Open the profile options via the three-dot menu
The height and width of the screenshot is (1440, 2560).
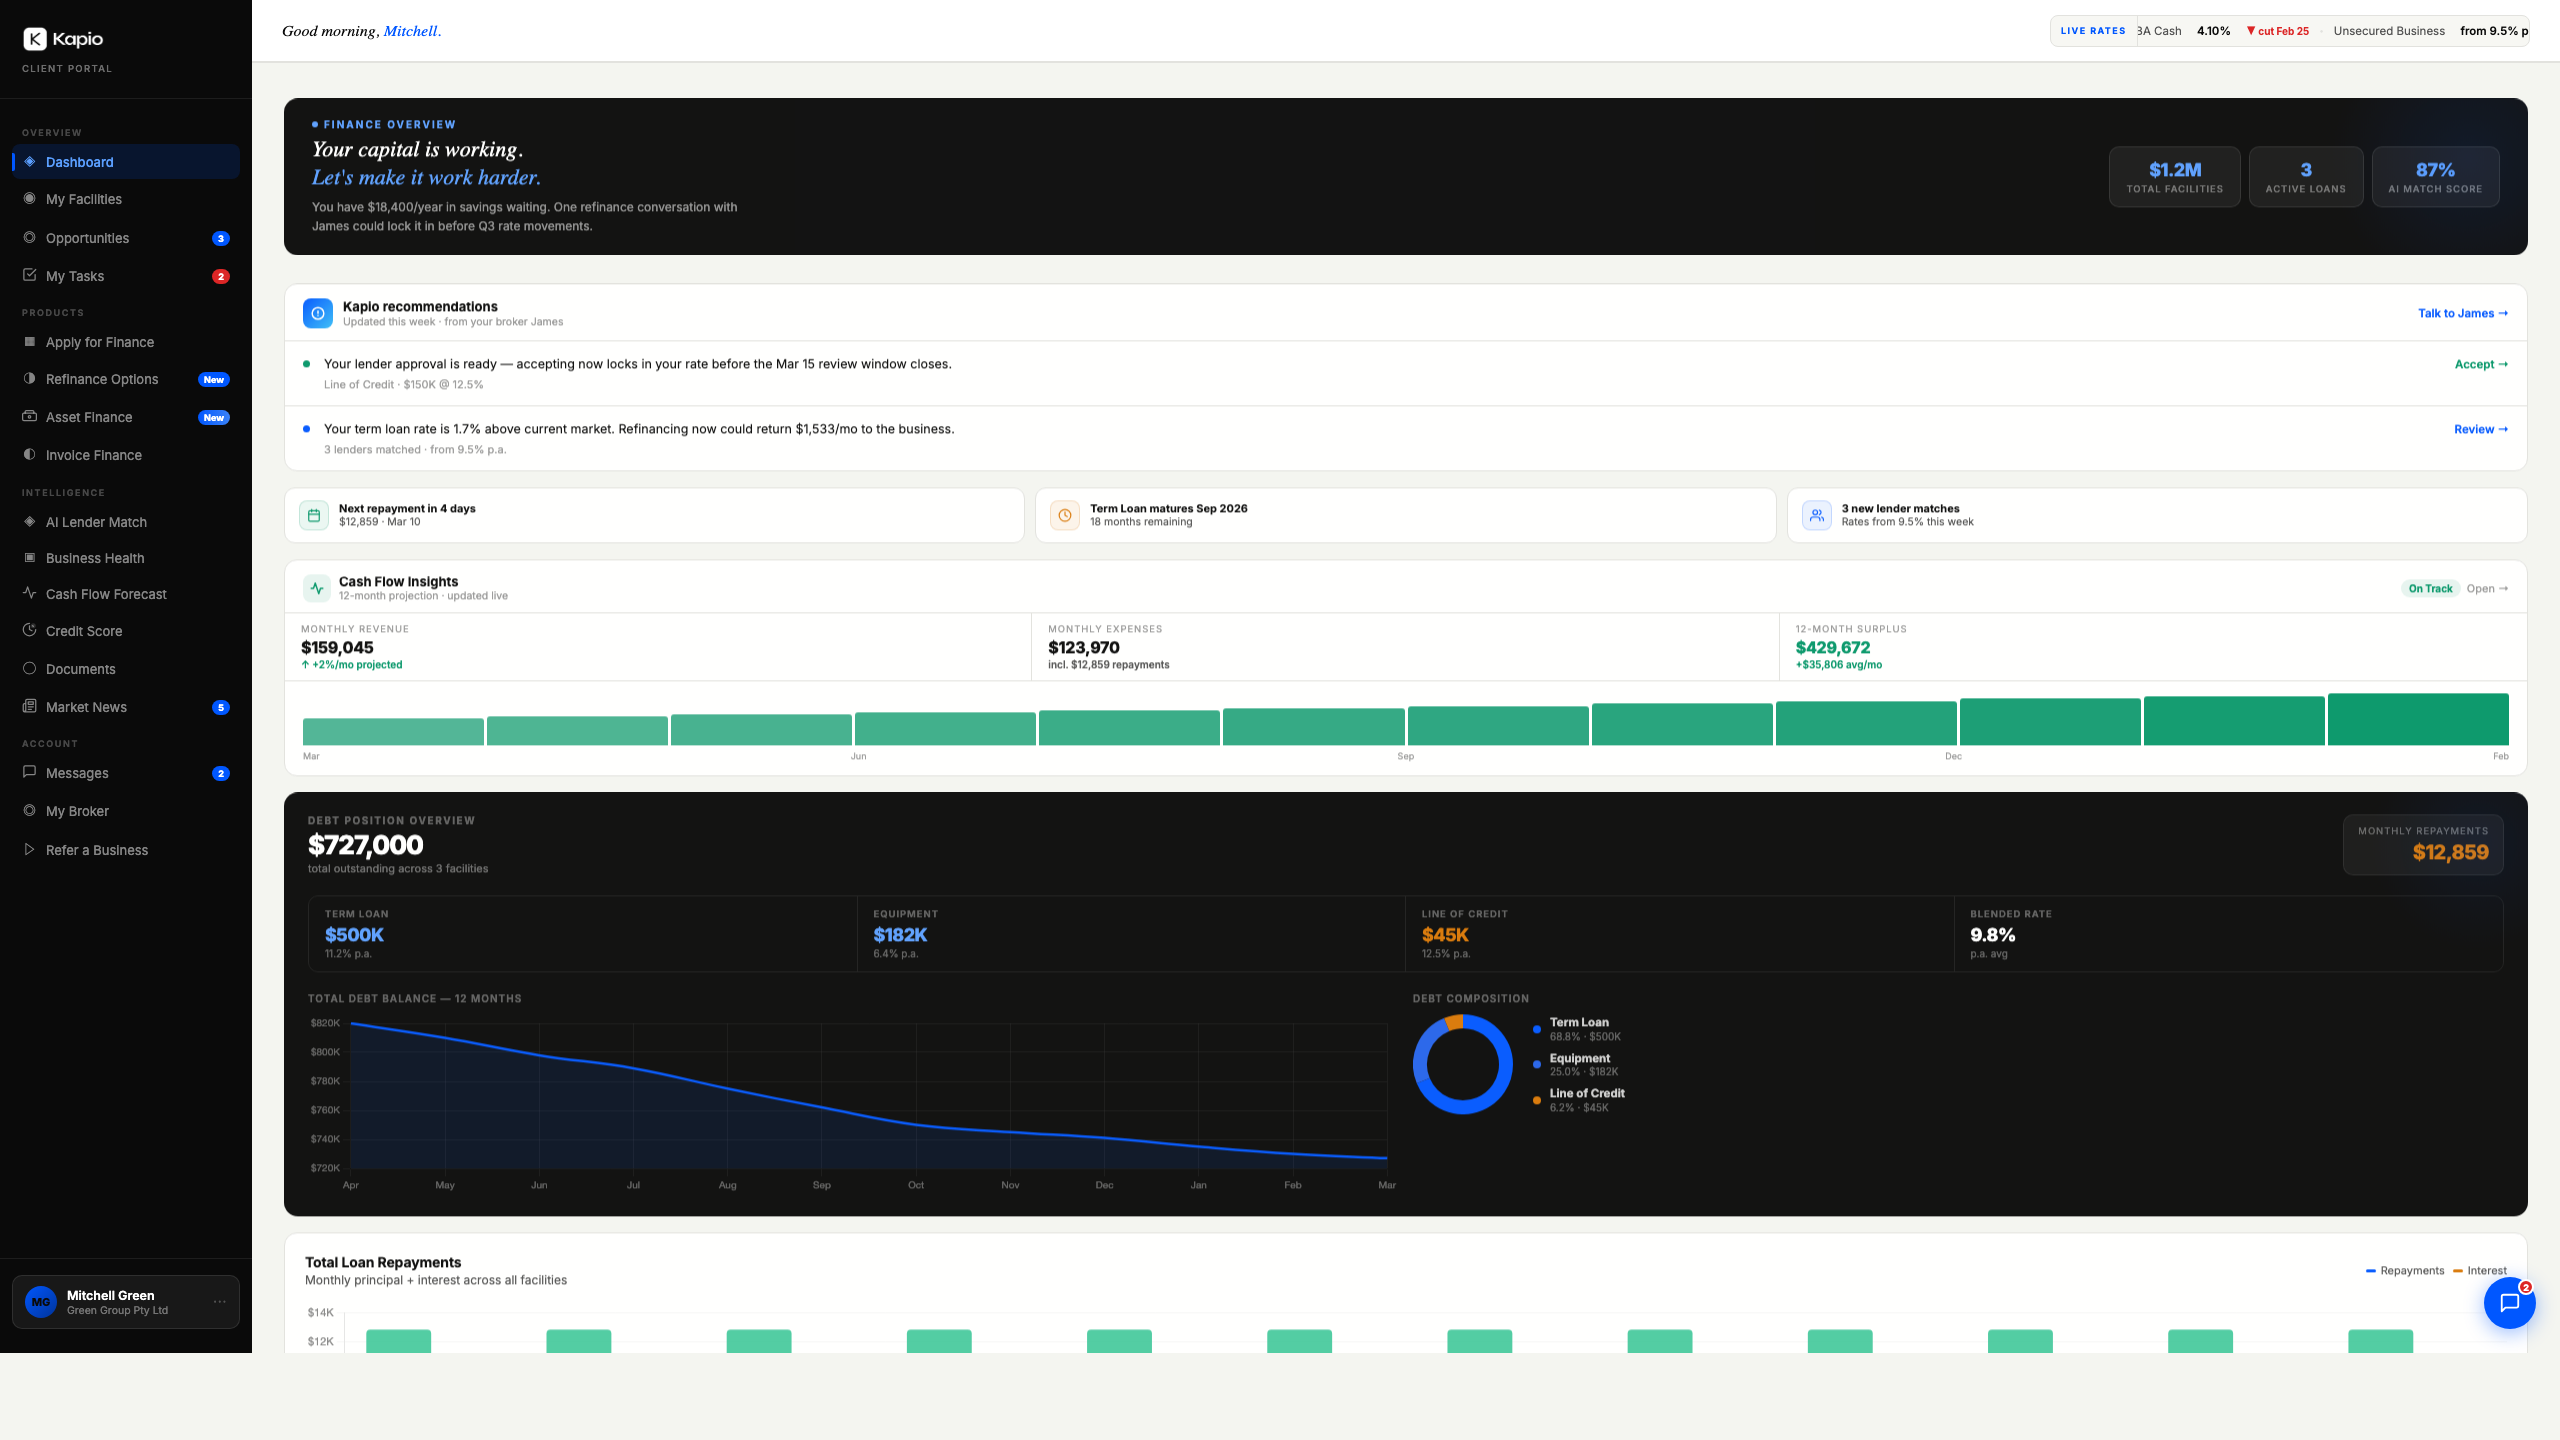[x=220, y=1301]
